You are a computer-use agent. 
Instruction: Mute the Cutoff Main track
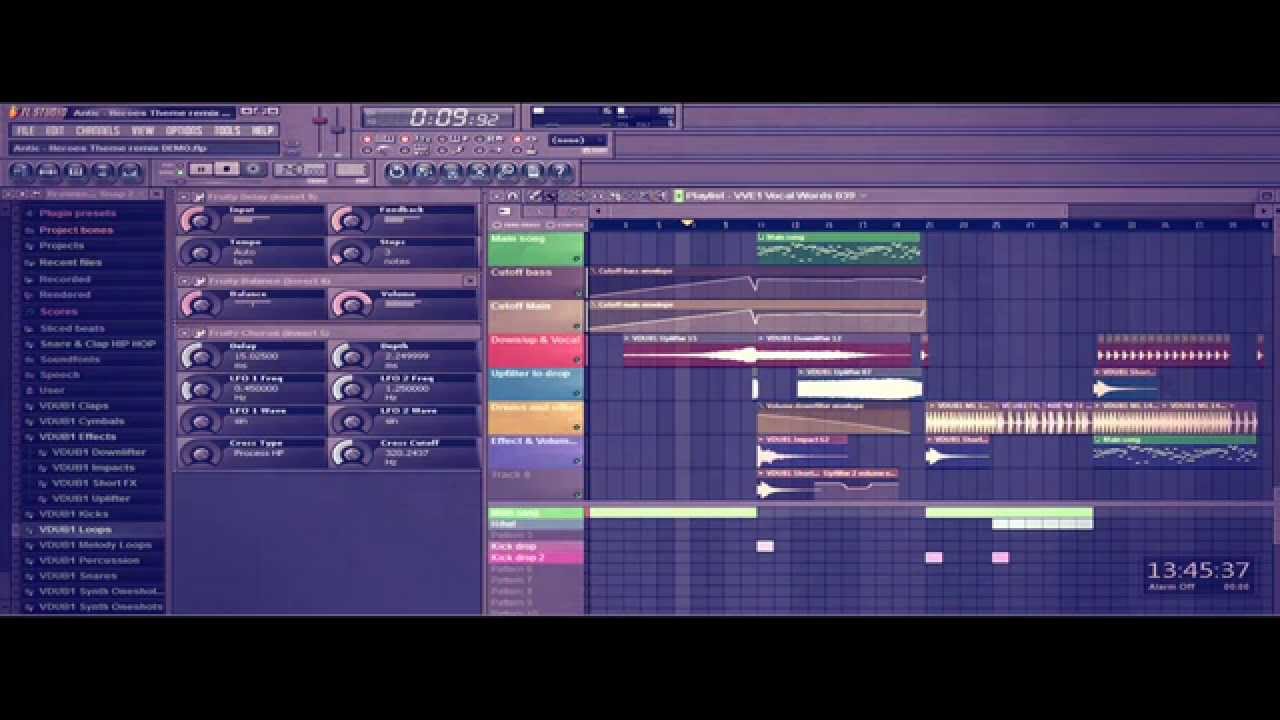(x=576, y=327)
